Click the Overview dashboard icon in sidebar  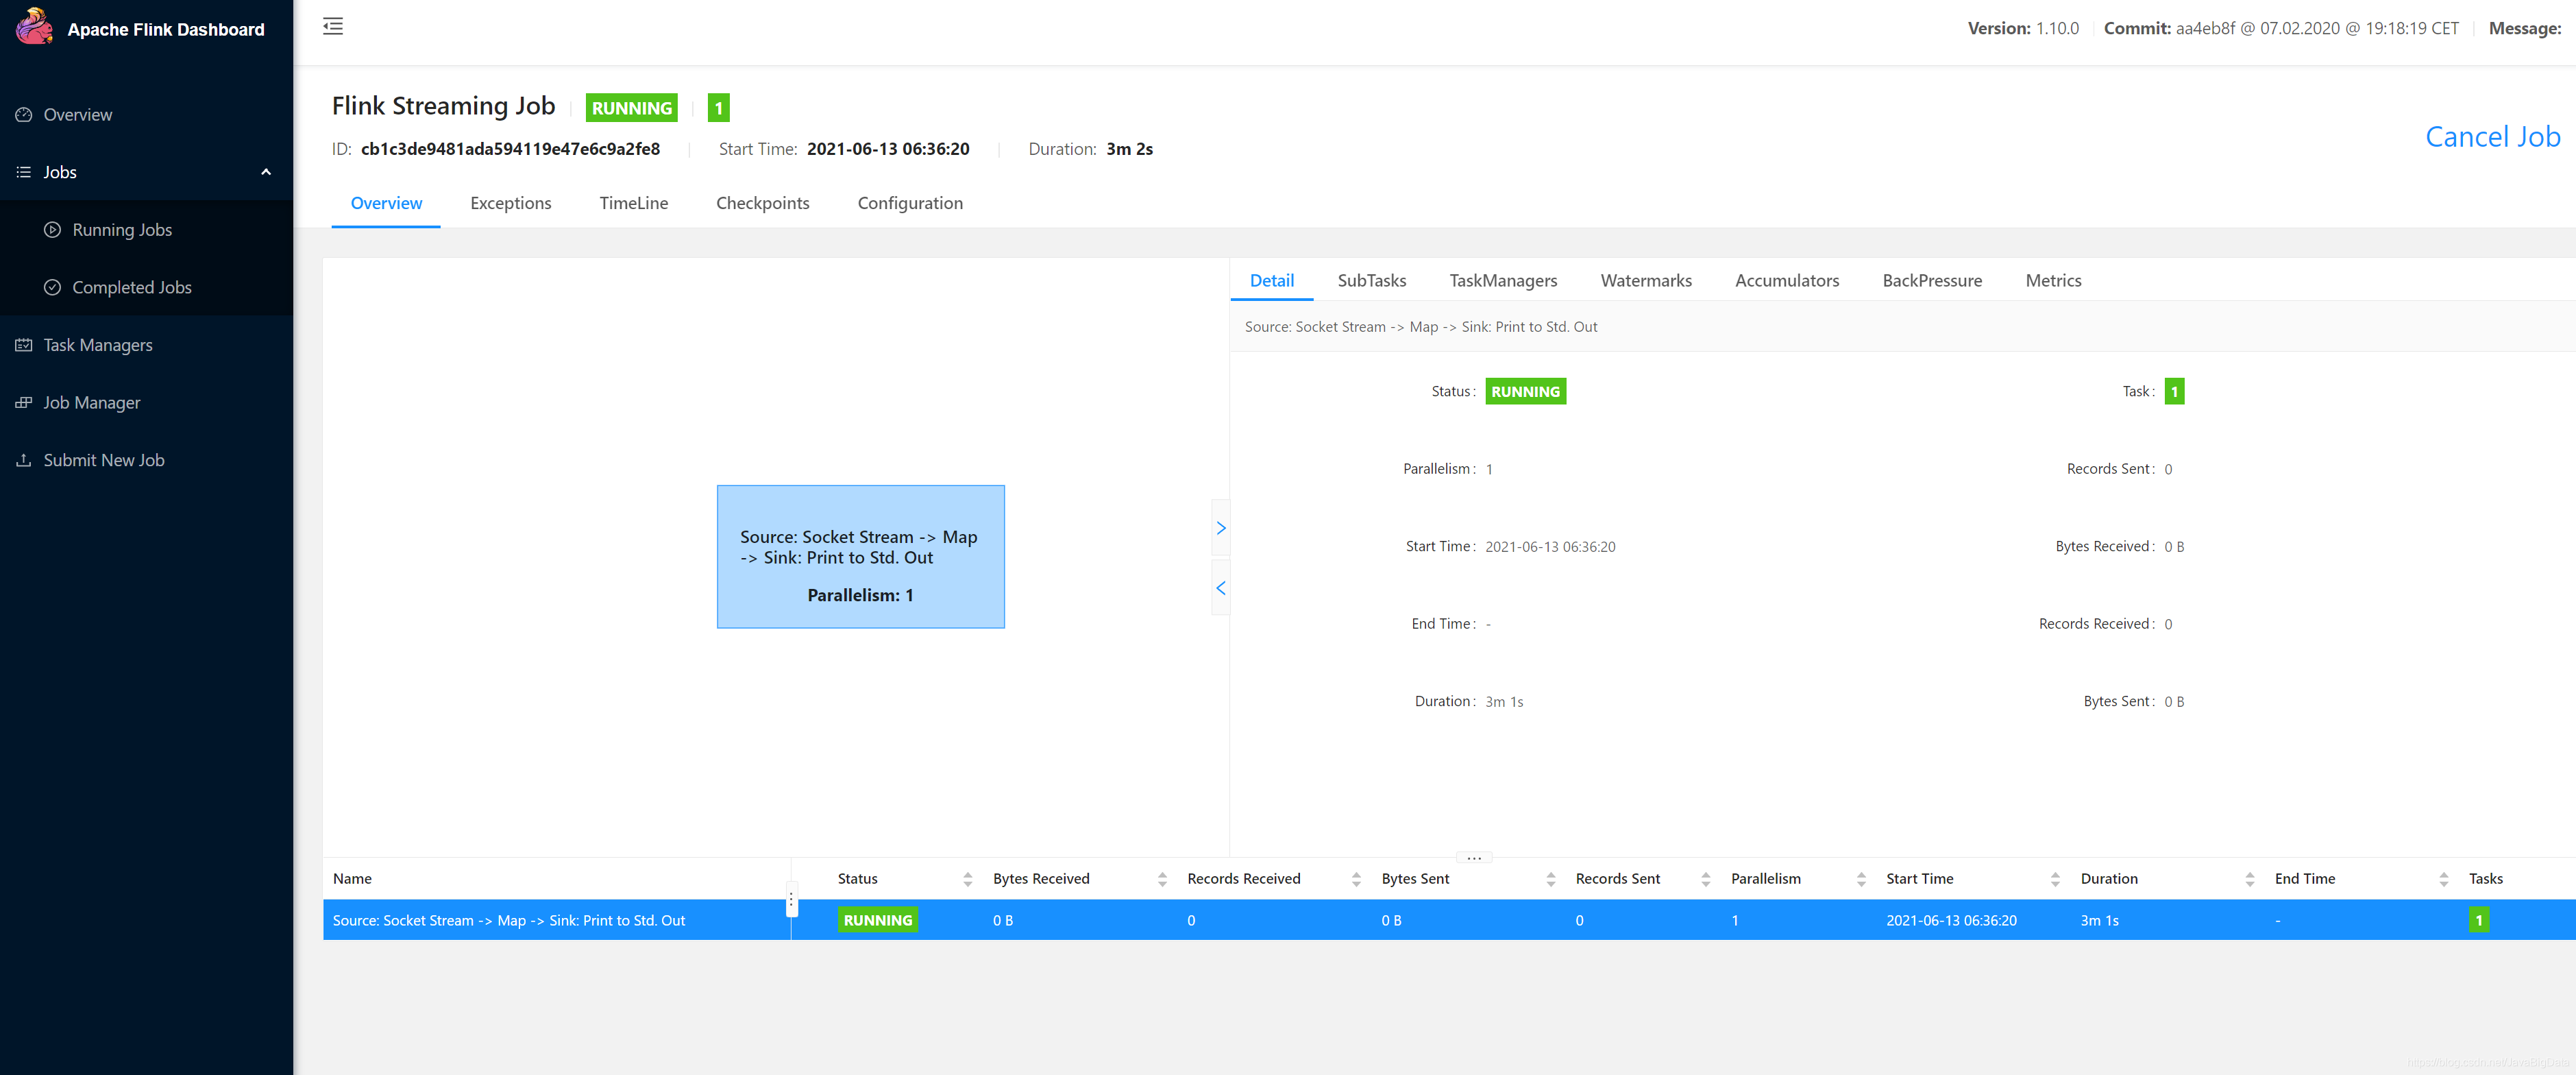[x=24, y=115]
